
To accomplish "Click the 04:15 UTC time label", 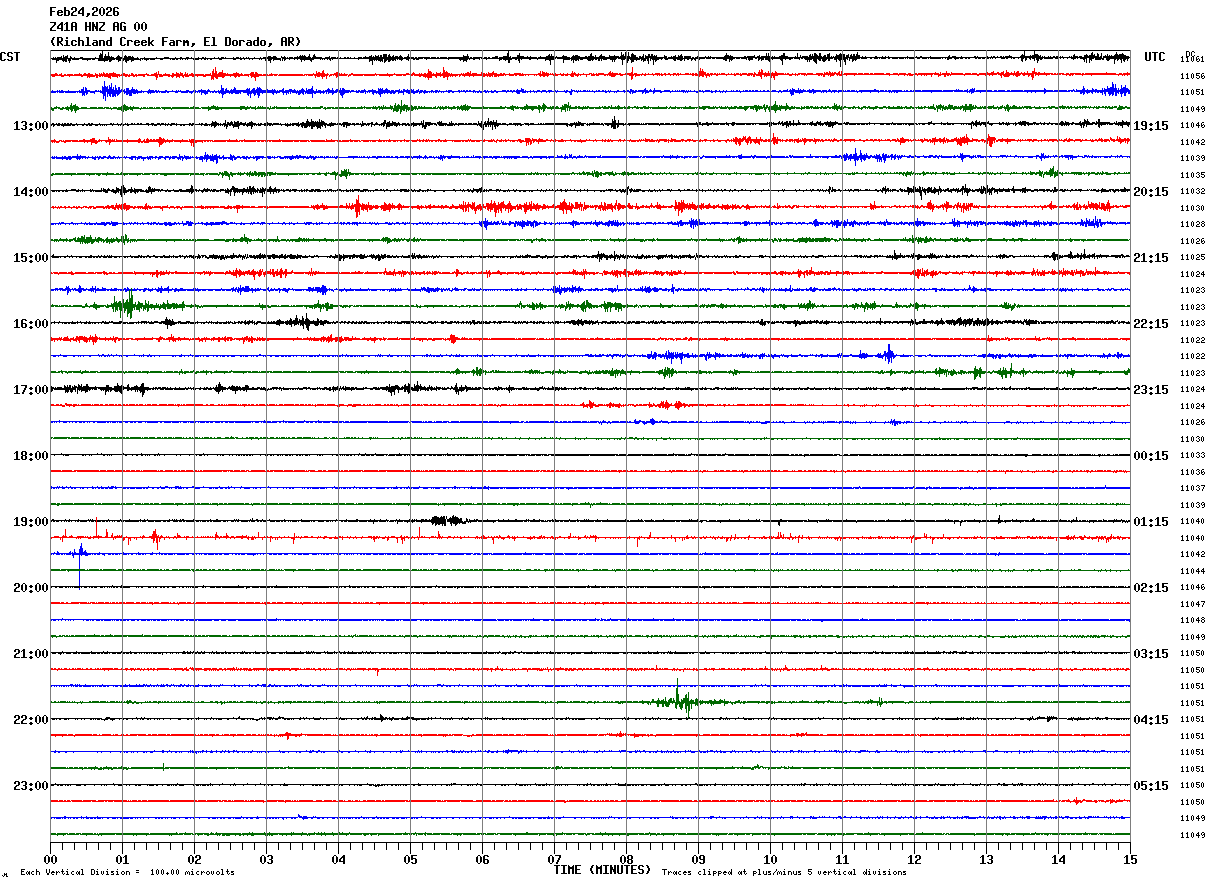I will (1151, 720).
